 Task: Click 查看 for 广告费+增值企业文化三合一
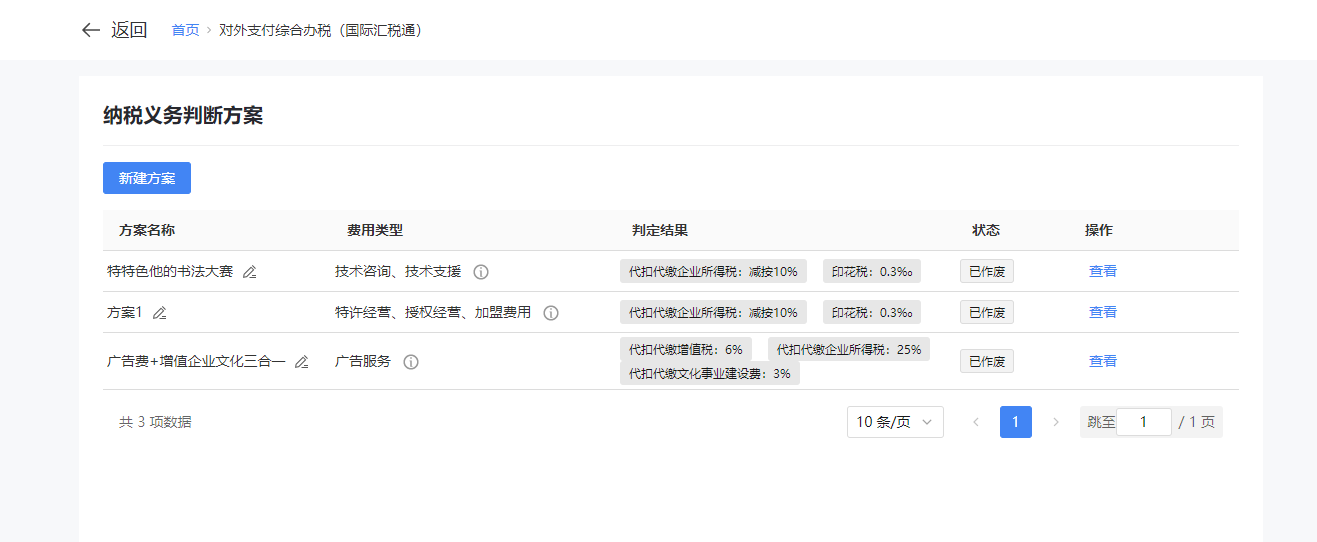click(1102, 361)
